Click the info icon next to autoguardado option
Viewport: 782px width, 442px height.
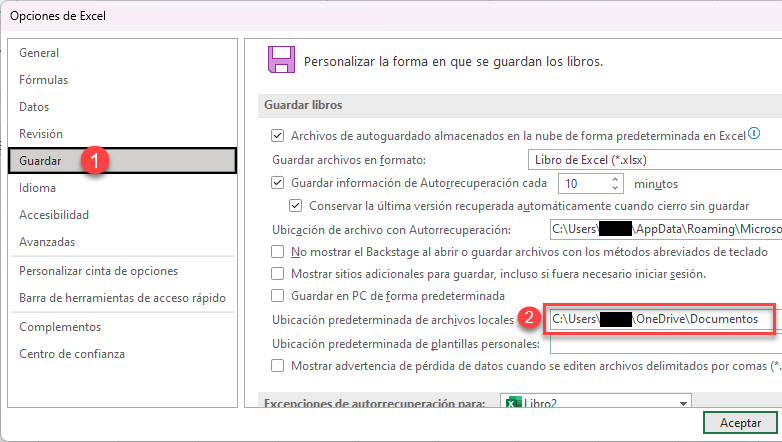[x=754, y=133]
